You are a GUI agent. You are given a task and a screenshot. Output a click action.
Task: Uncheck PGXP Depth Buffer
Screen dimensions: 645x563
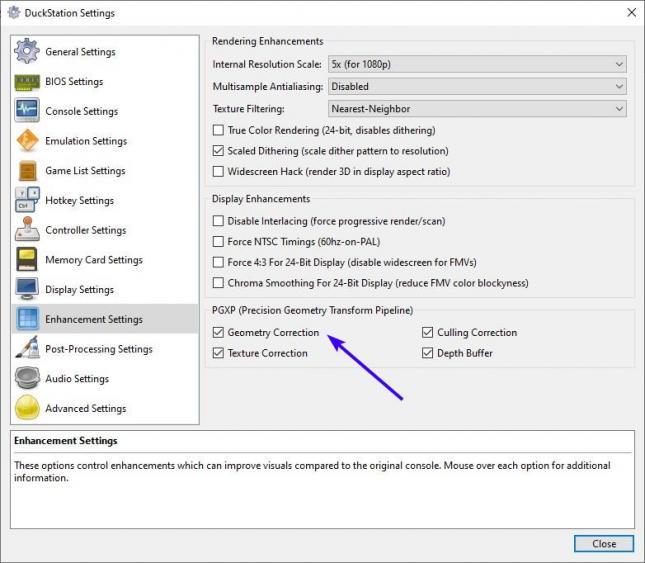point(427,353)
